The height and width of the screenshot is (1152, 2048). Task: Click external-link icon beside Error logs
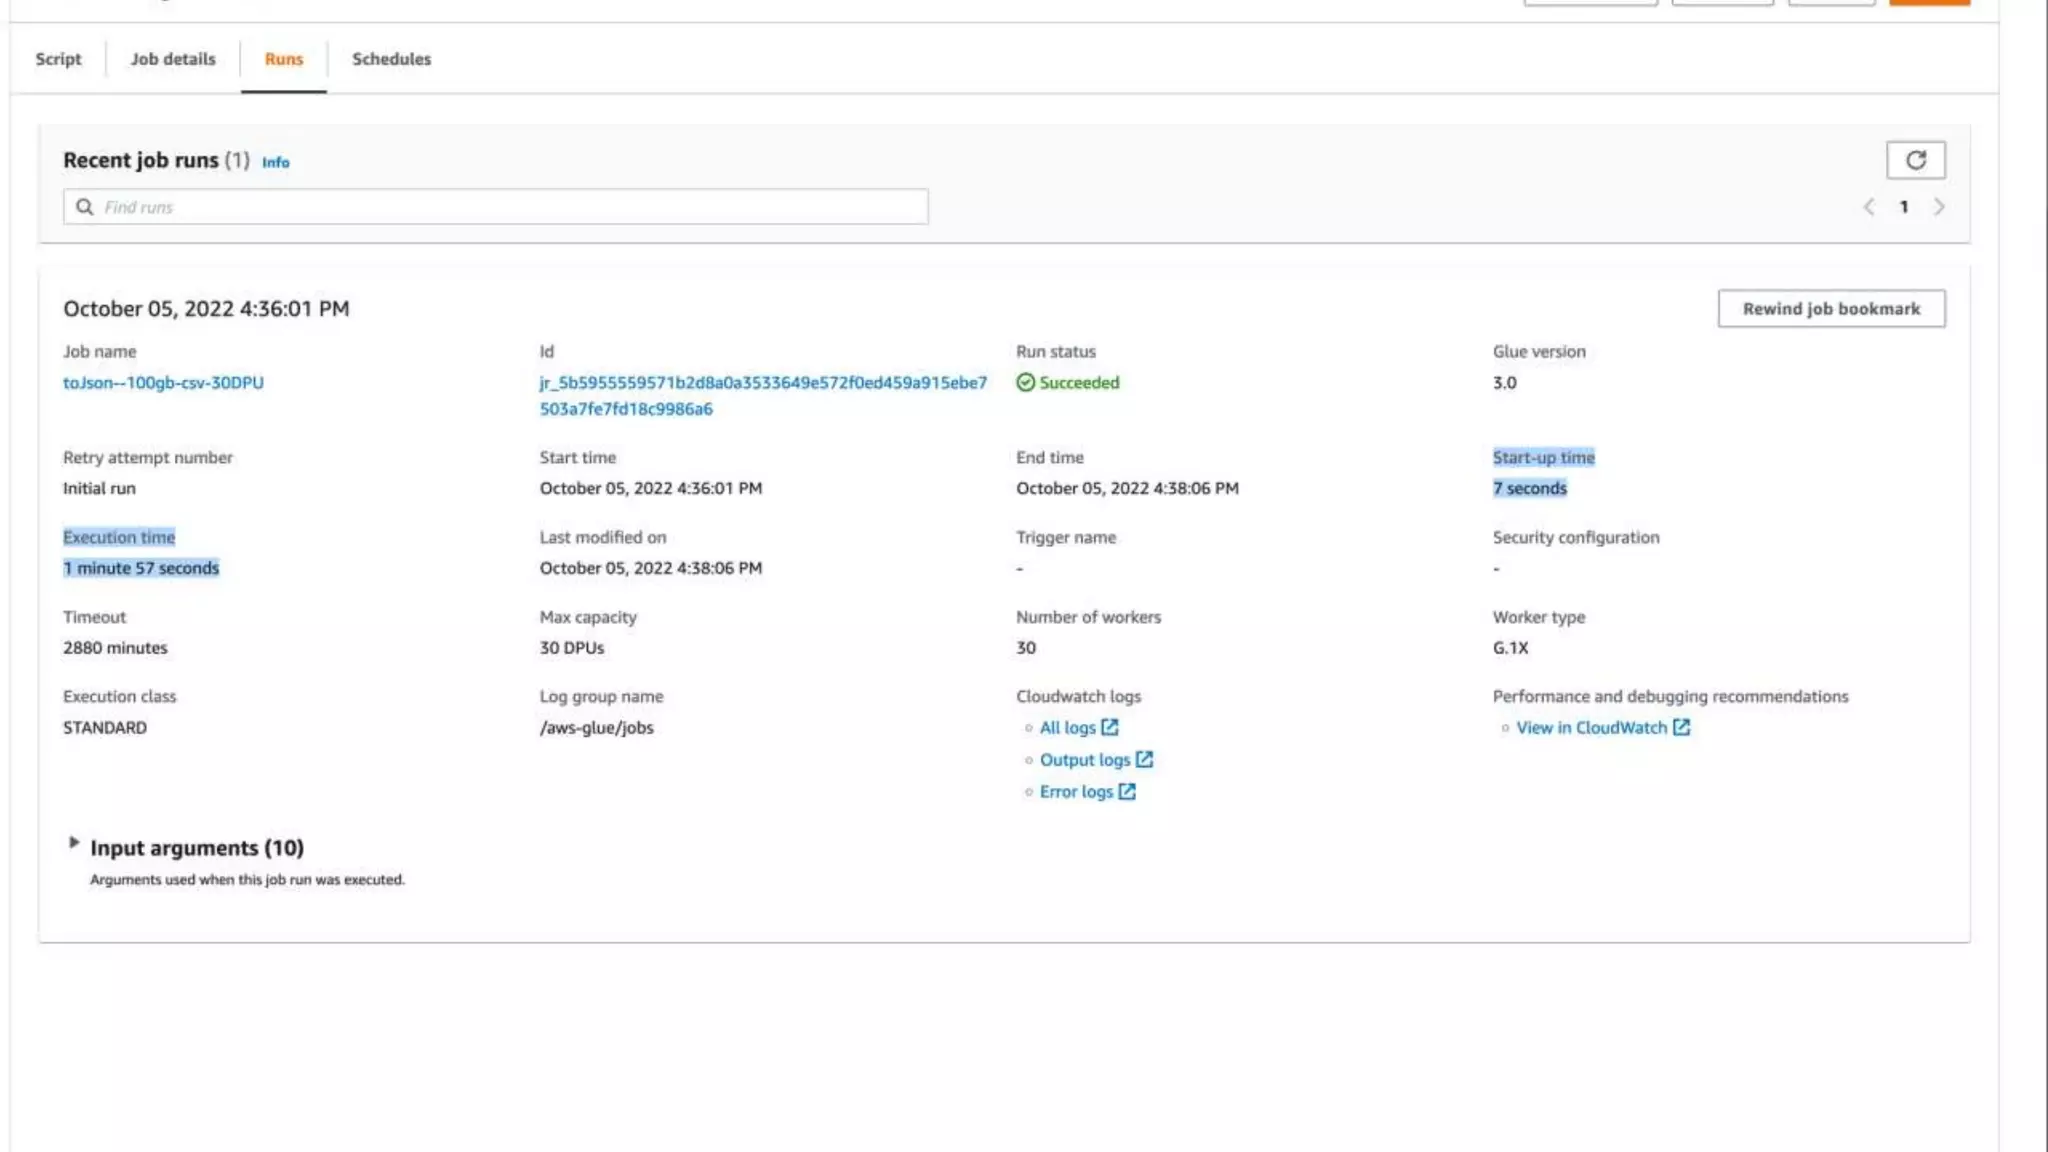(x=1127, y=792)
